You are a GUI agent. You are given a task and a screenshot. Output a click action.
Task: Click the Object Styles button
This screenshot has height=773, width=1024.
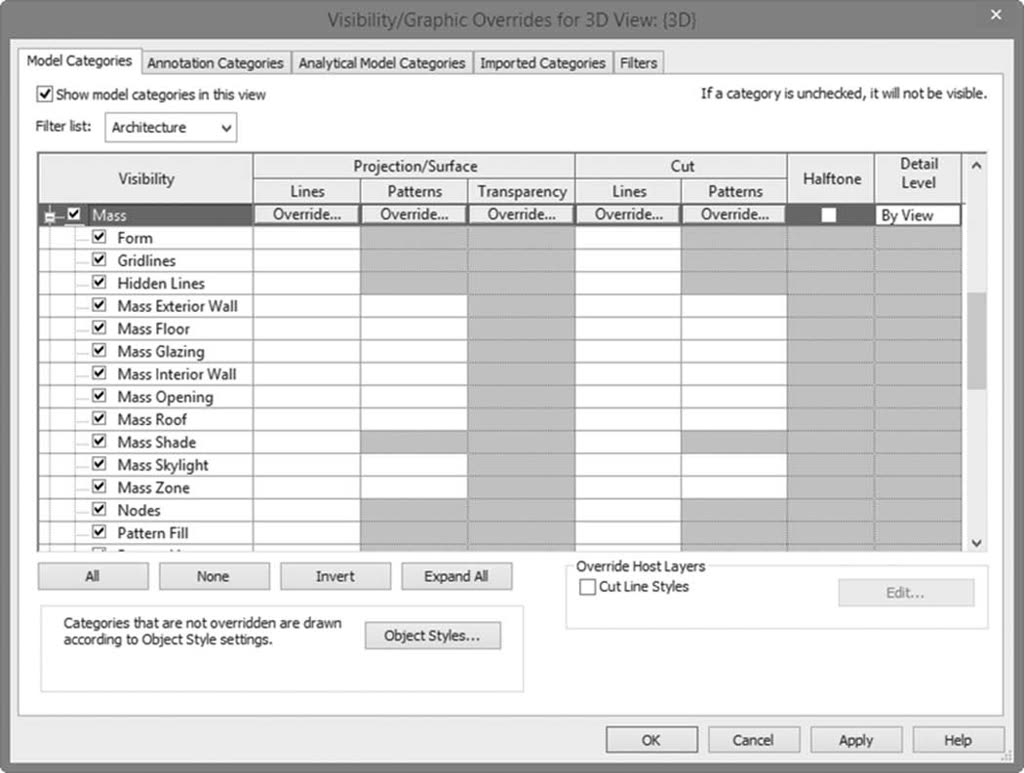(x=432, y=636)
